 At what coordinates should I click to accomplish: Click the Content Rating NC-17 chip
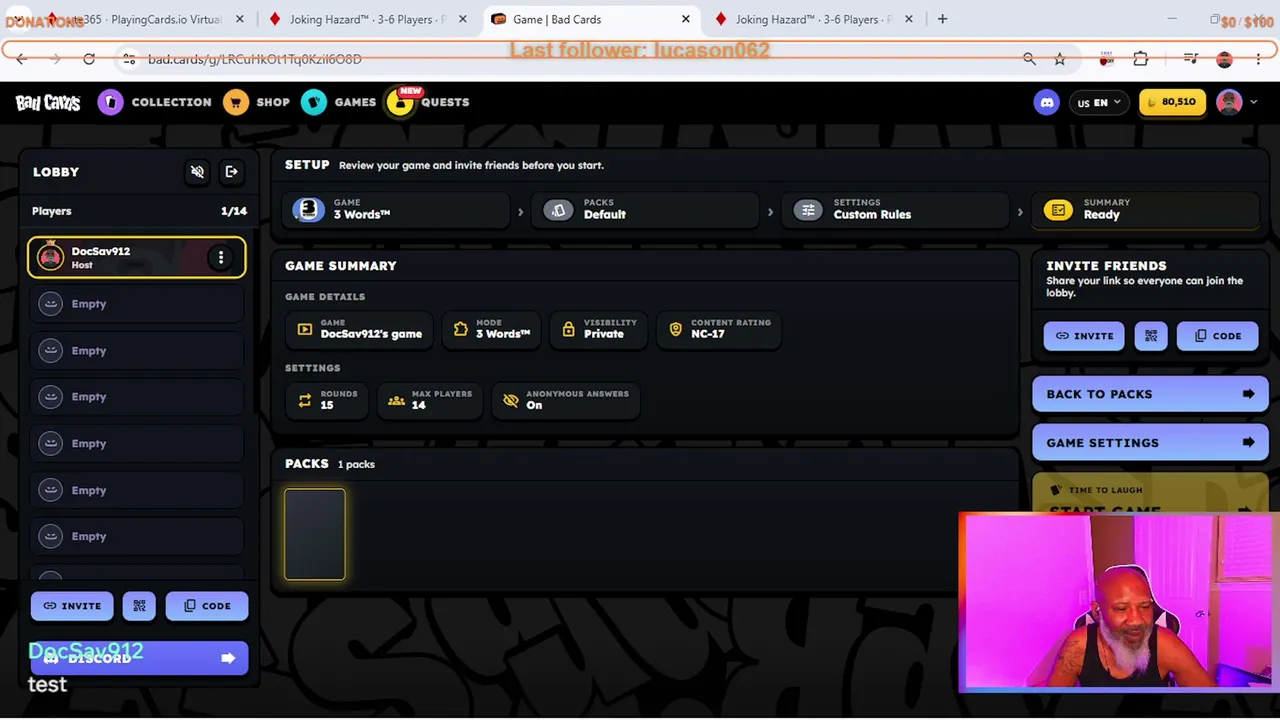click(719, 329)
